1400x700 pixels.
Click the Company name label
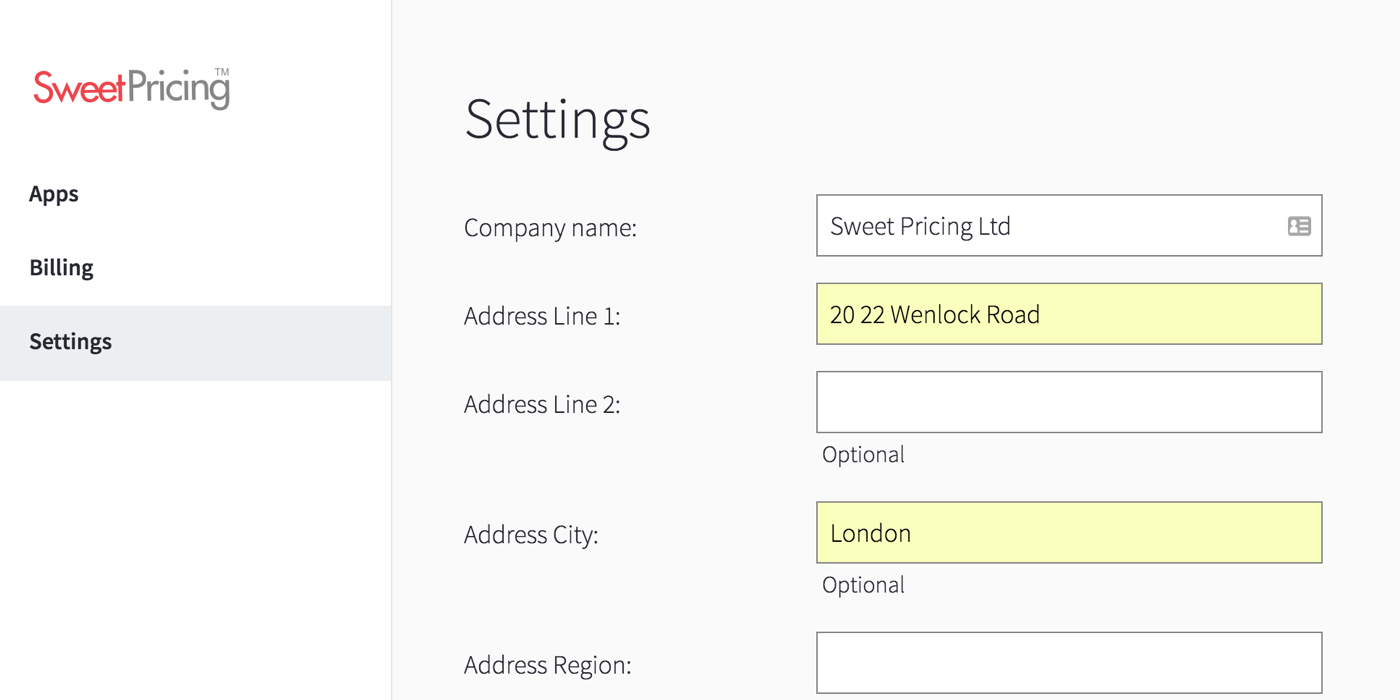550,228
